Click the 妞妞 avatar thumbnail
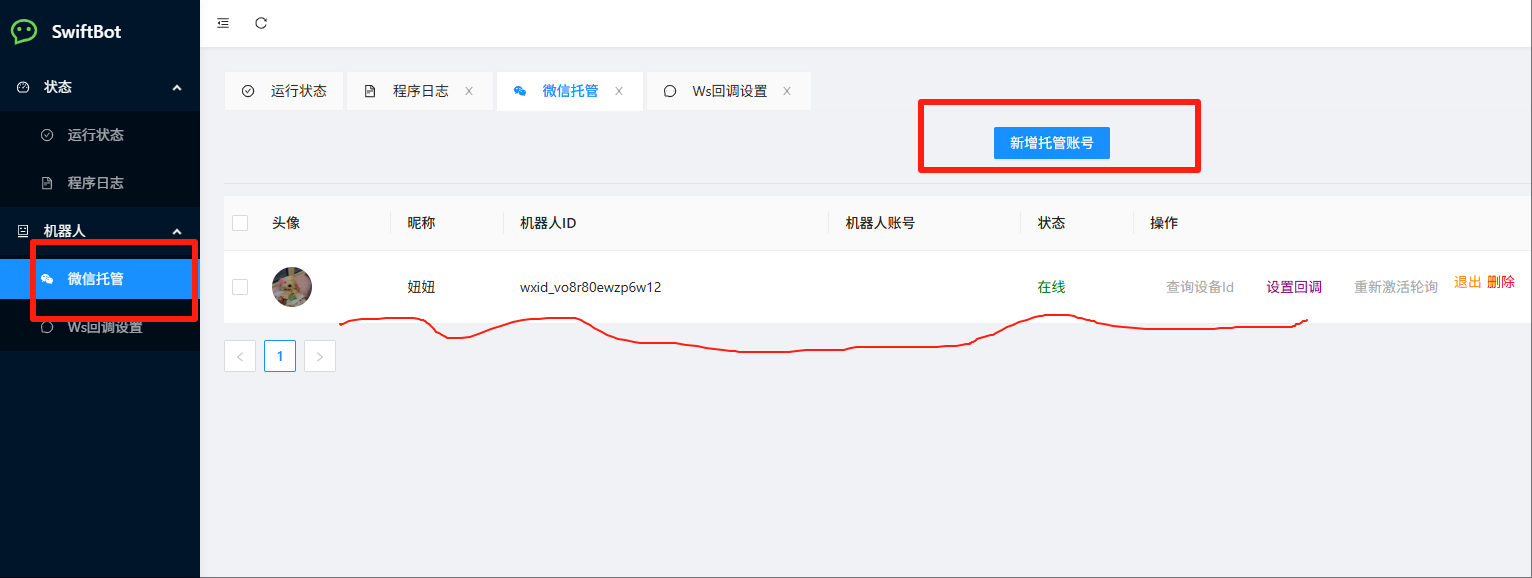This screenshot has height=578, width=1532. coord(292,287)
